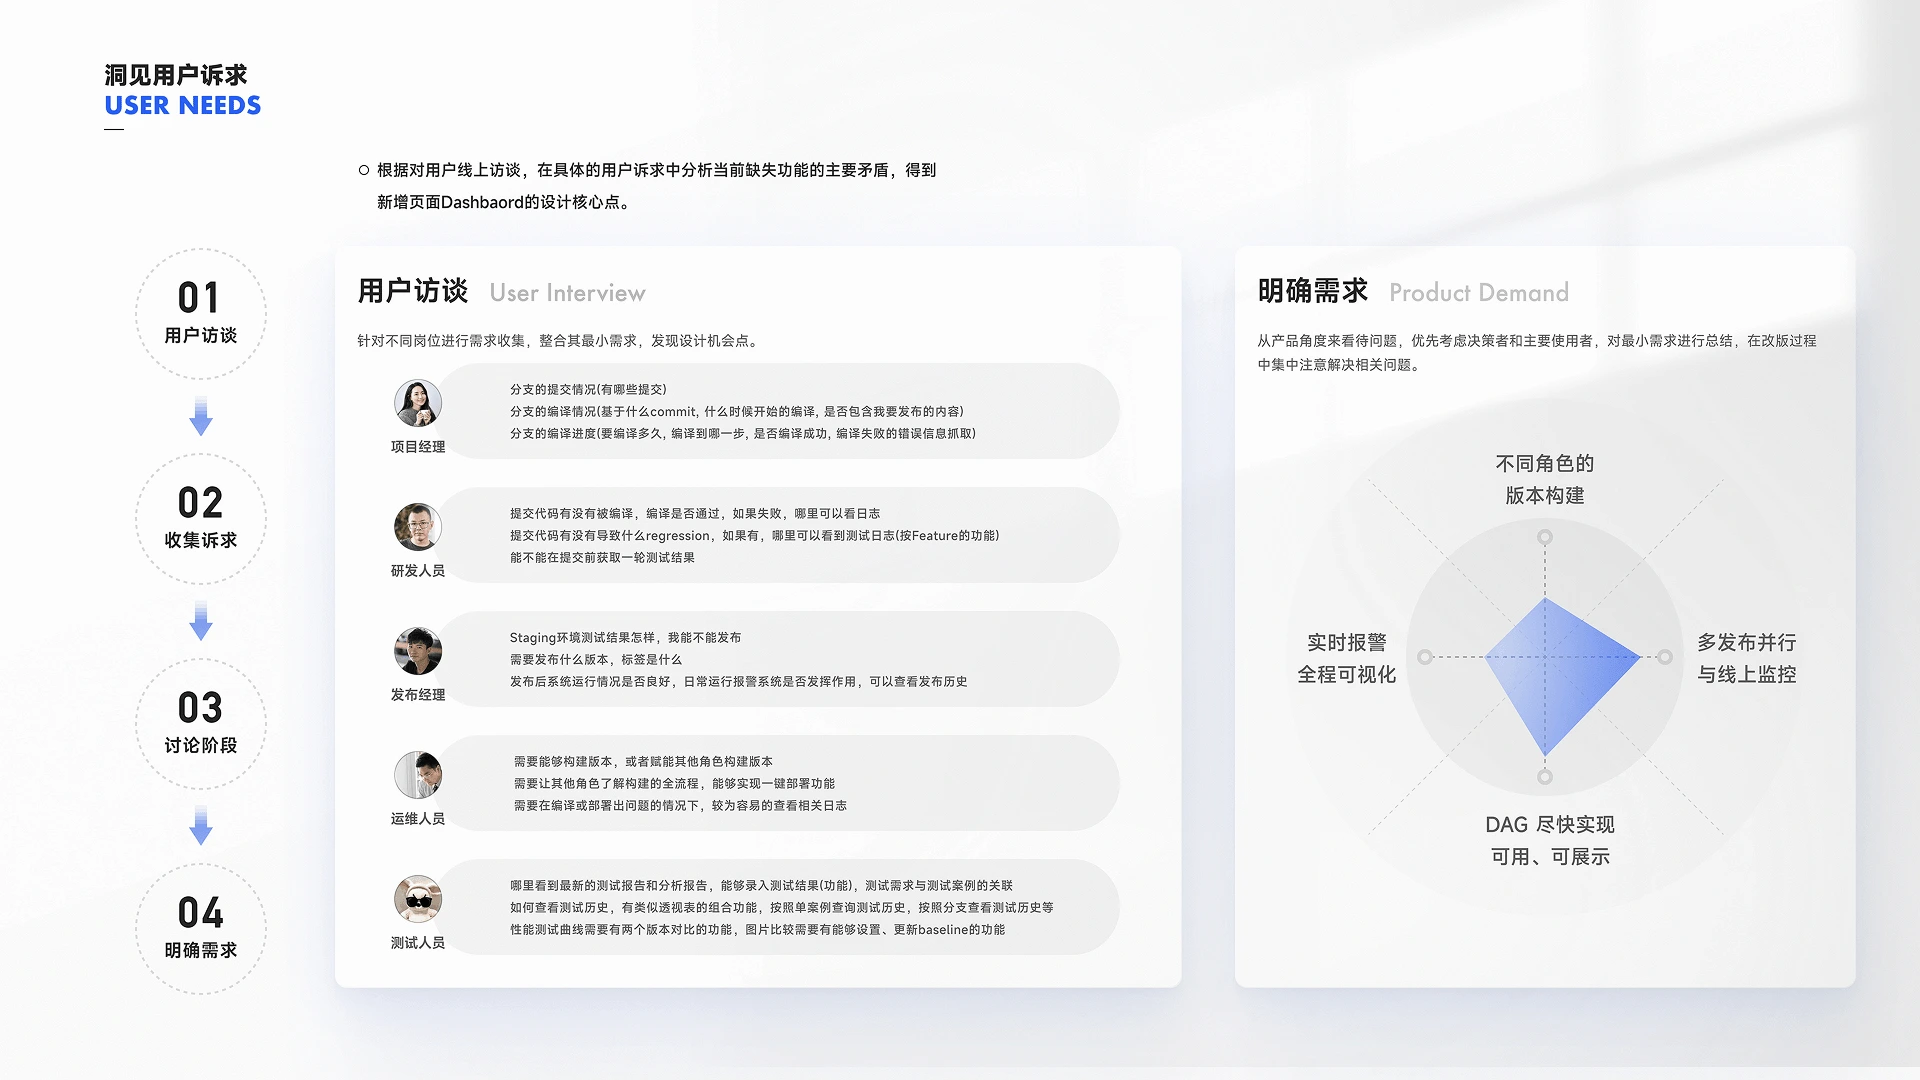The height and width of the screenshot is (1080, 1920).
Task: Click the 研发人员 avatar photo
Action: coord(418,528)
